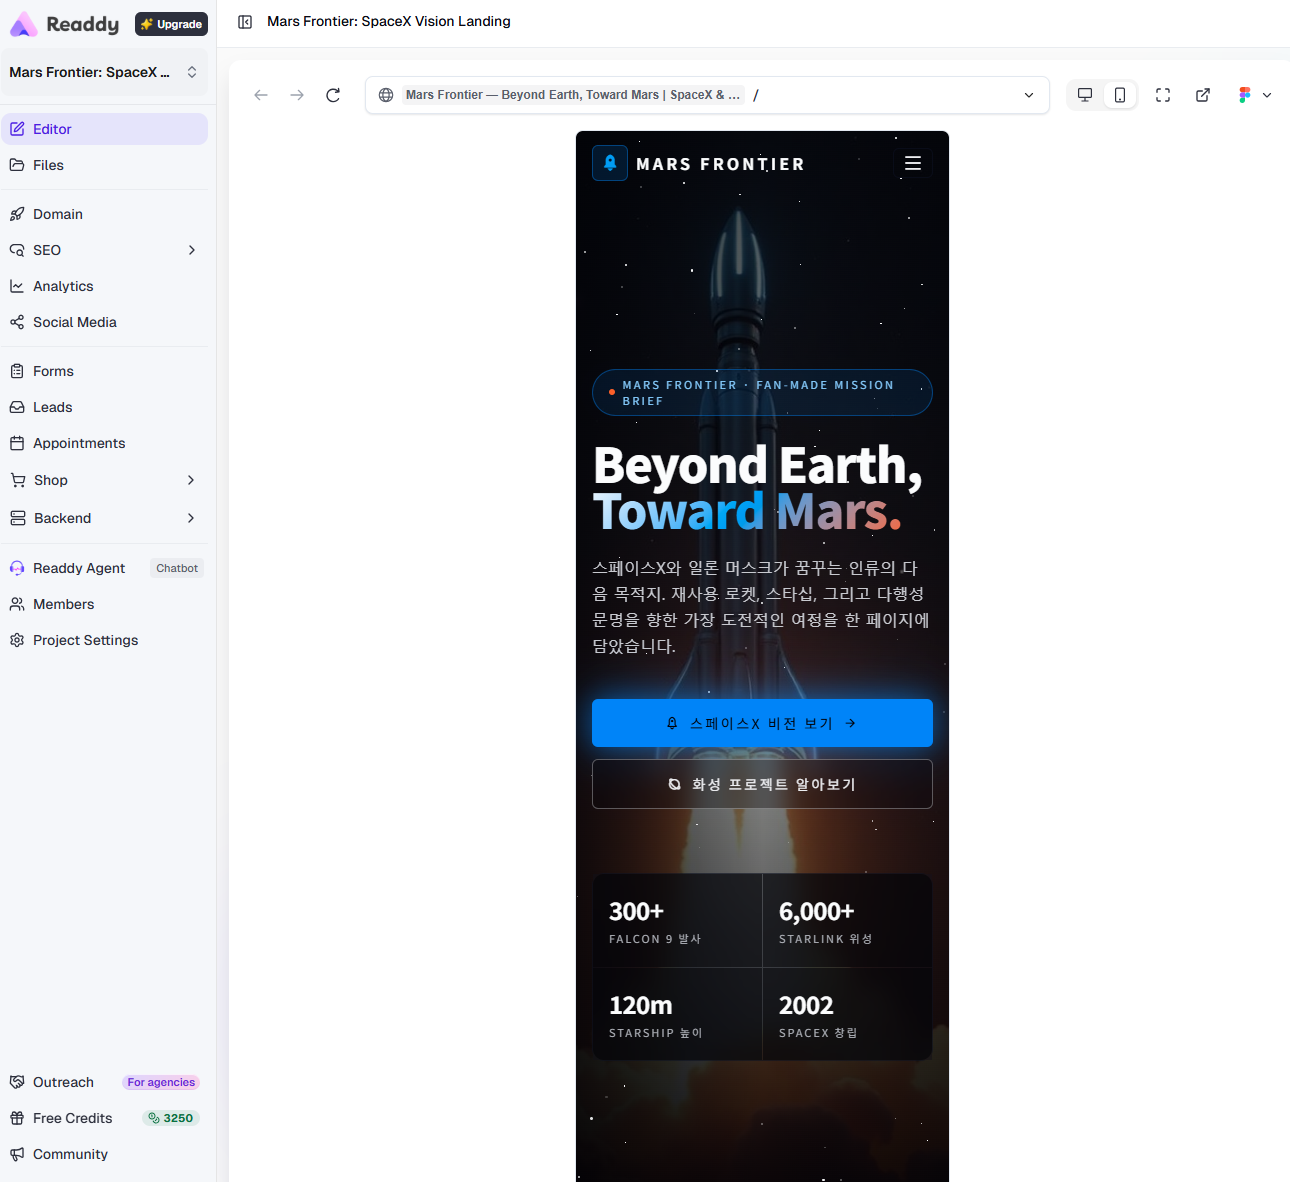
Task: Switch to desktop preview mode
Action: [x=1085, y=95]
